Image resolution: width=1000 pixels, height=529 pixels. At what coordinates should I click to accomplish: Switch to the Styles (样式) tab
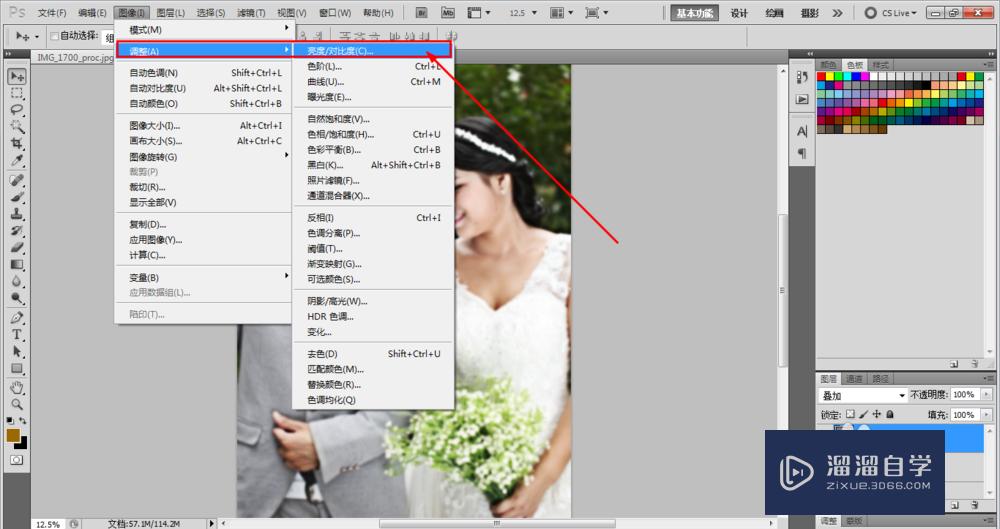(x=881, y=65)
